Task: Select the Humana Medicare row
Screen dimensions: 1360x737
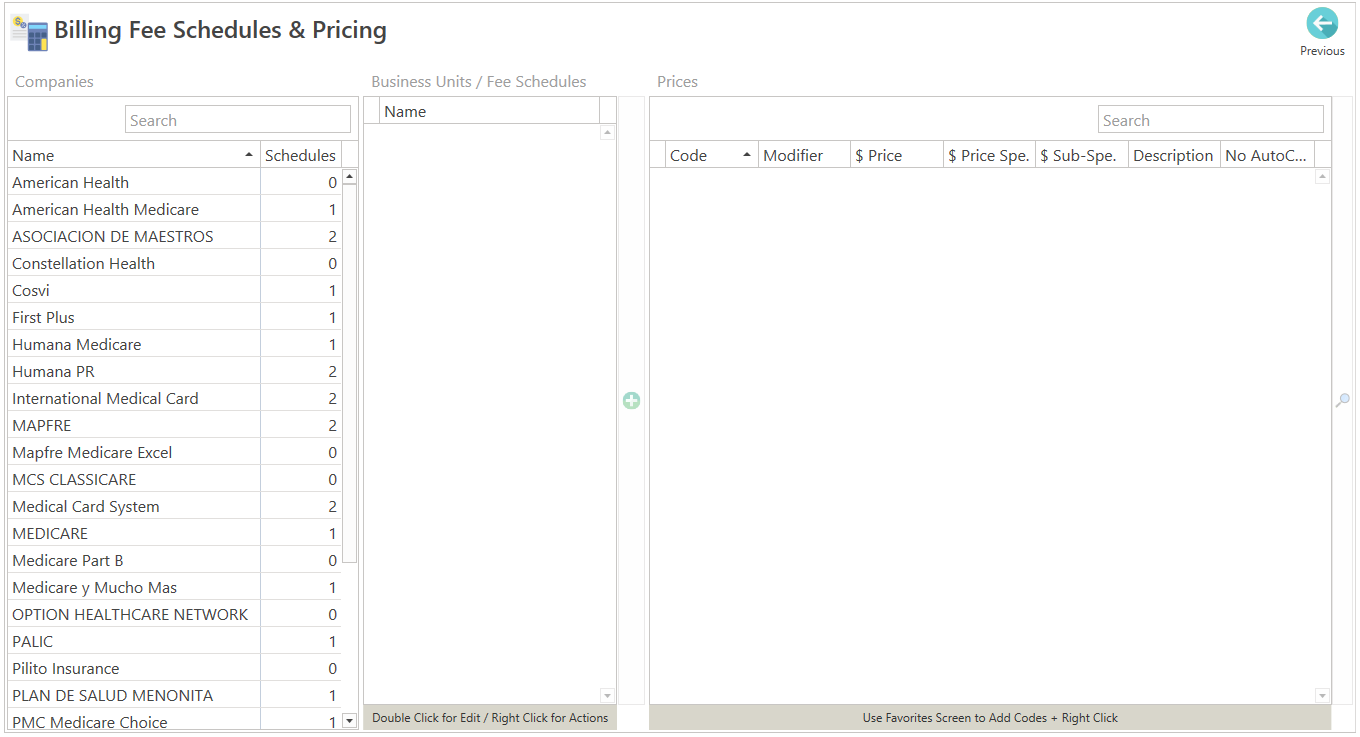Action: 174,344
